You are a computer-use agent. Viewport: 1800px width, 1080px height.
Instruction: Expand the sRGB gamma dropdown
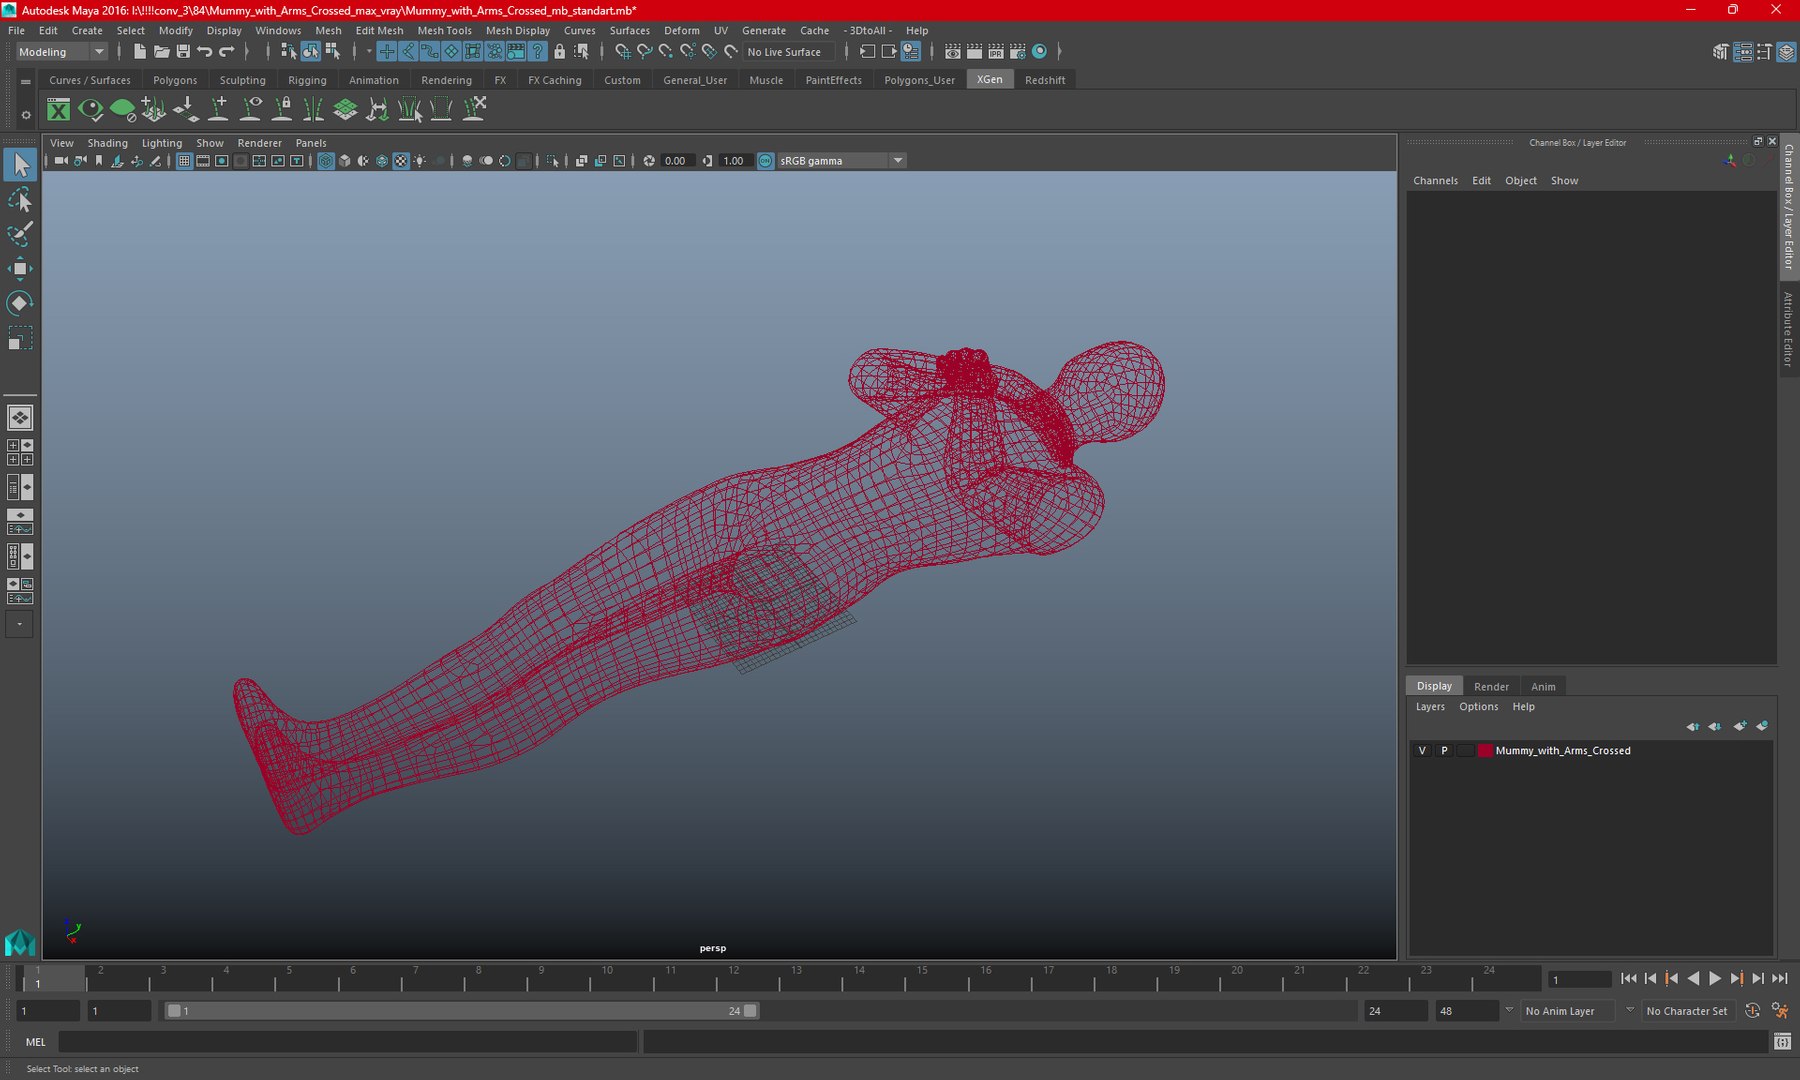[898, 161]
